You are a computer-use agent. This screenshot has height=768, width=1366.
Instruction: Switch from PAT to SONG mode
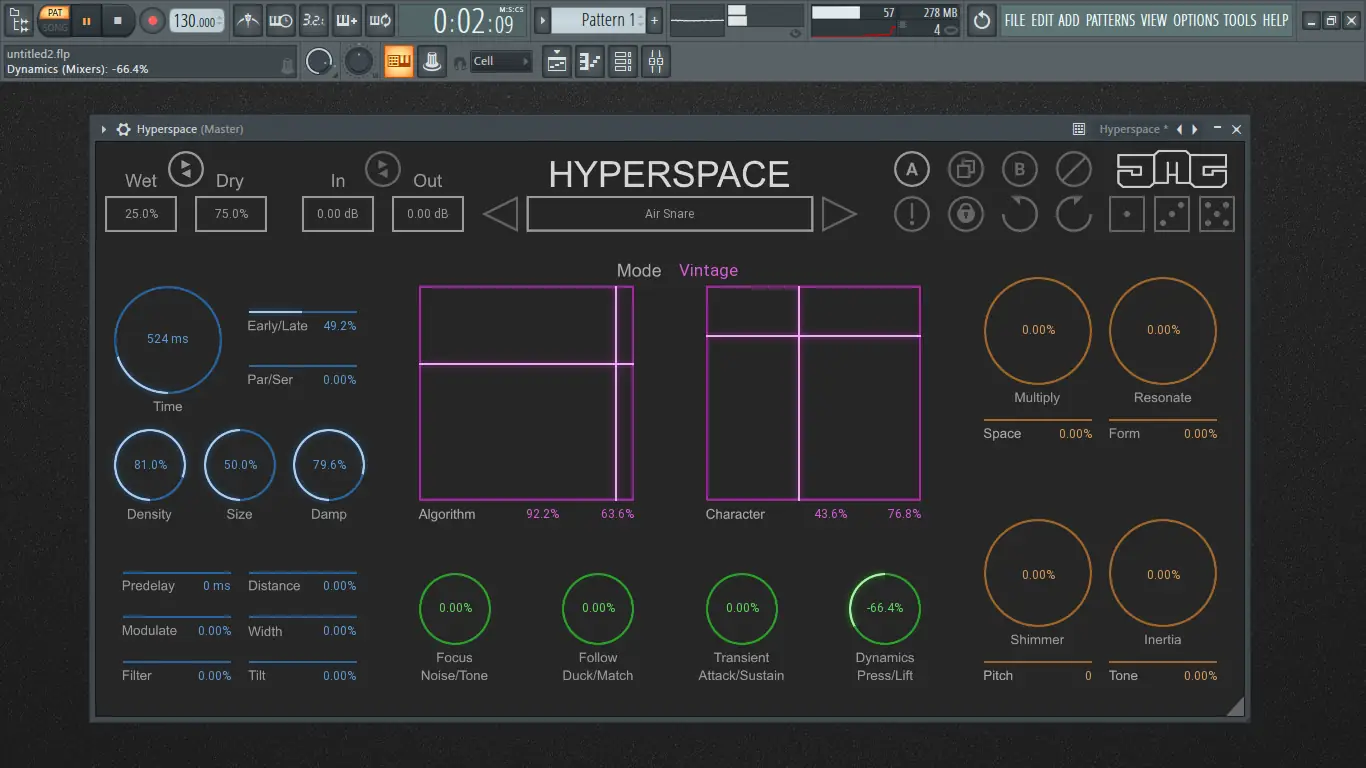pos(54,26)
